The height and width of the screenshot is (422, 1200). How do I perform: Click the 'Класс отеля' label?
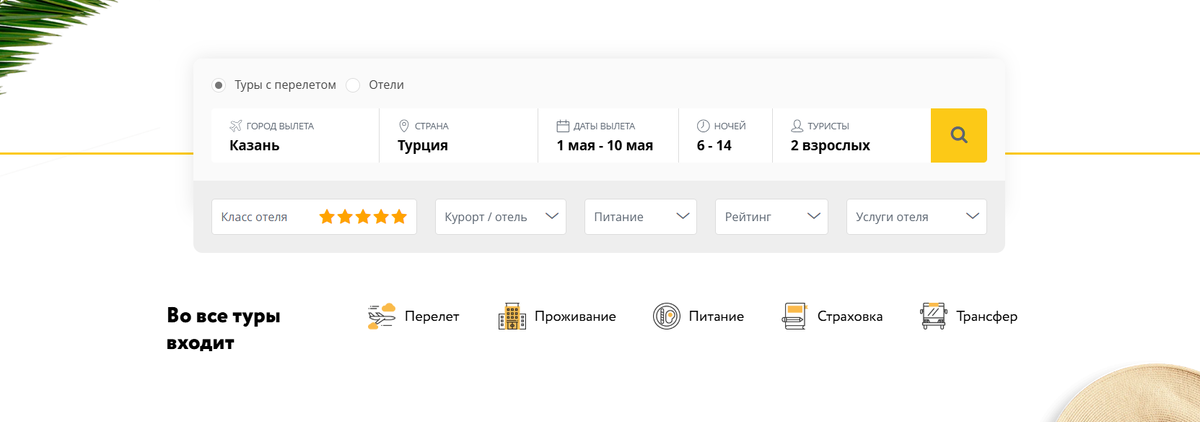click(x=254, y=217)
